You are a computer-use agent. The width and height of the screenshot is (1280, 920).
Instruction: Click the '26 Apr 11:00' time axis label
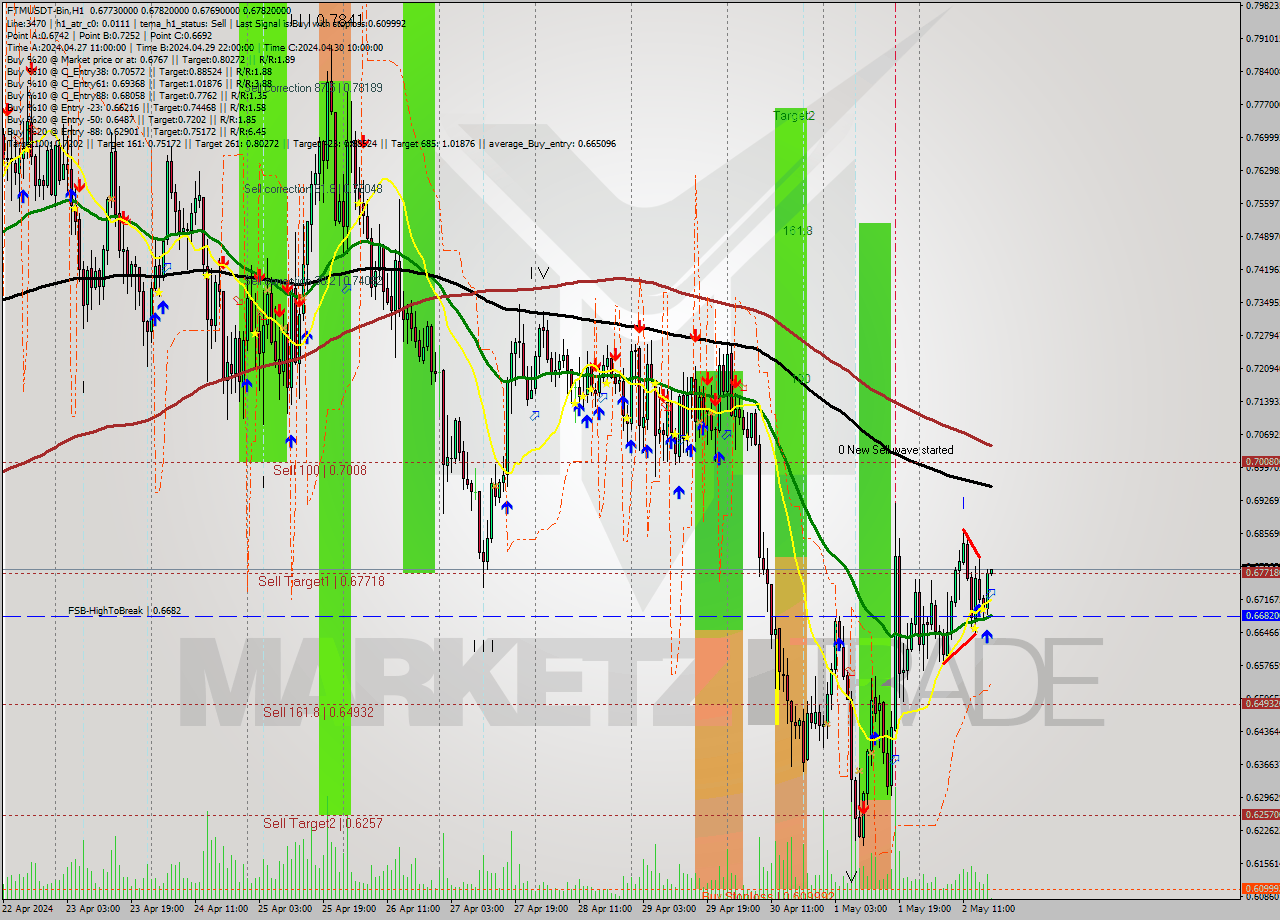click(x=413, y=909)
